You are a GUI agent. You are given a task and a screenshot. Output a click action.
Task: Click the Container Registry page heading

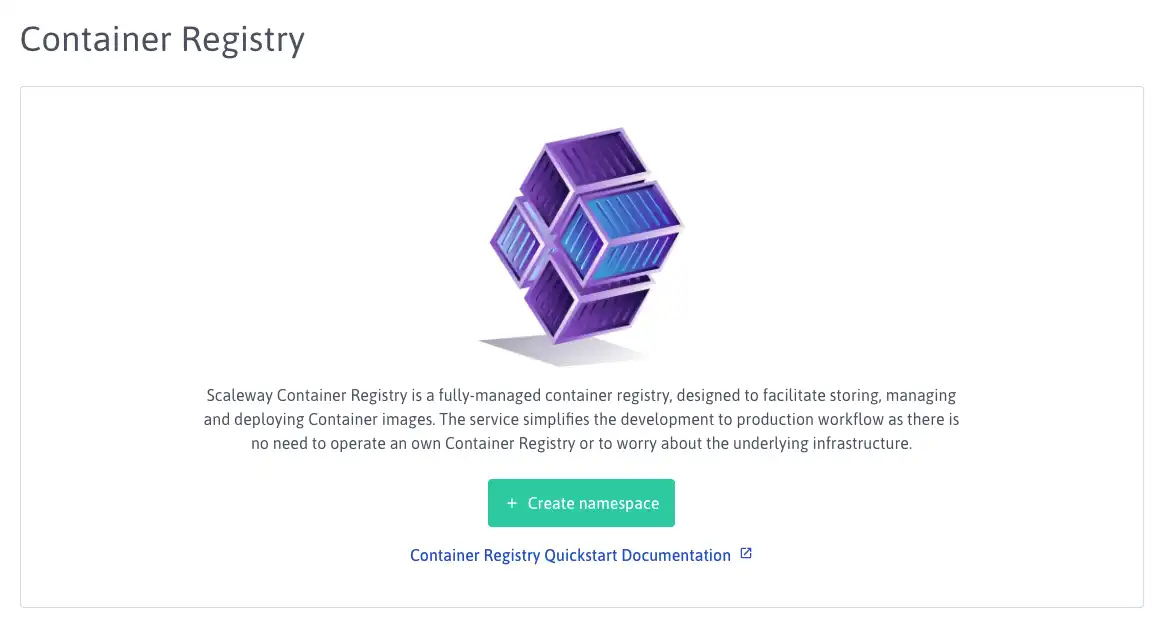coord(162,39)
